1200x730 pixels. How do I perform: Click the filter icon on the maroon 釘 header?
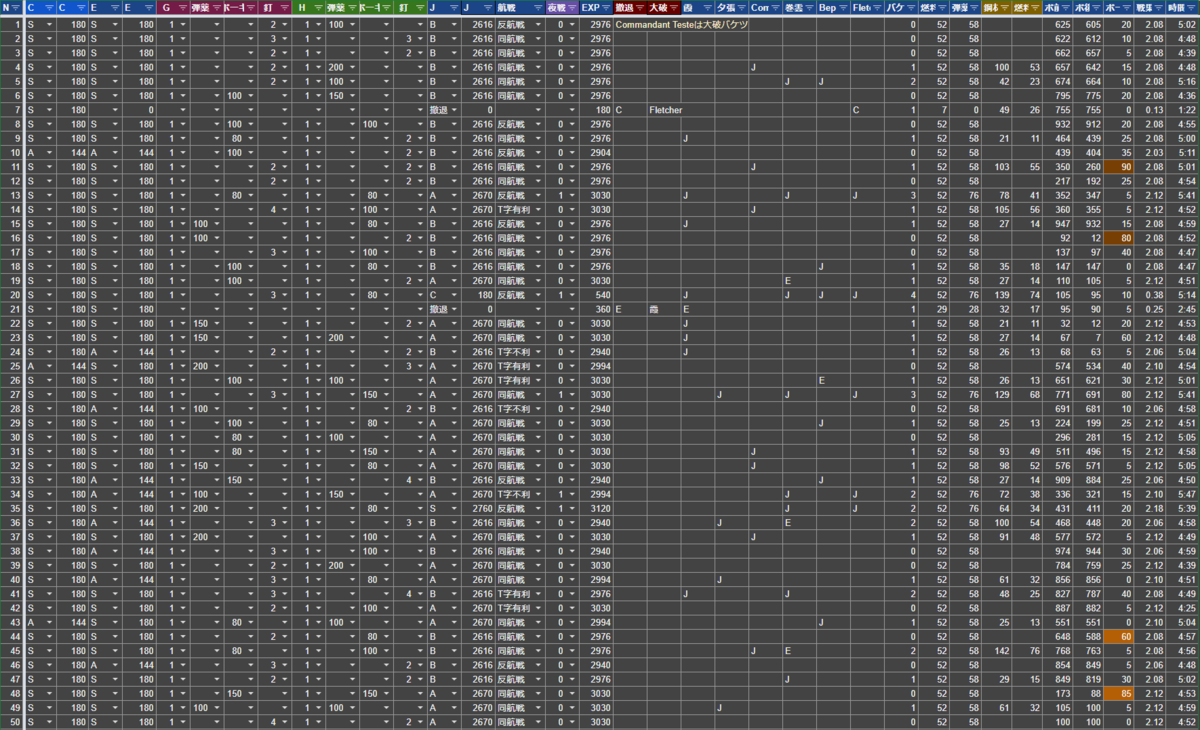pyautogui.click(x=283, y=8)
